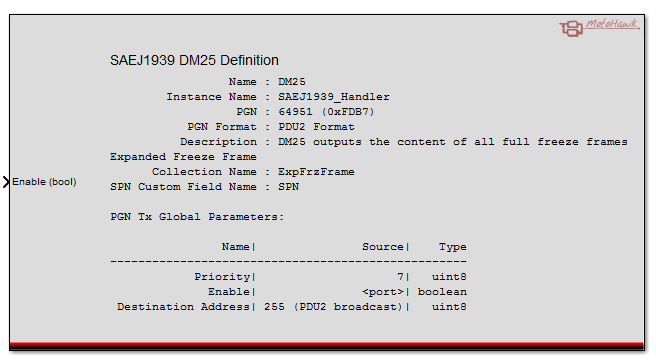Click the collection name ExpFrzFrame
This screenshot has width=656, height=360.
click(x=316, y=172)
